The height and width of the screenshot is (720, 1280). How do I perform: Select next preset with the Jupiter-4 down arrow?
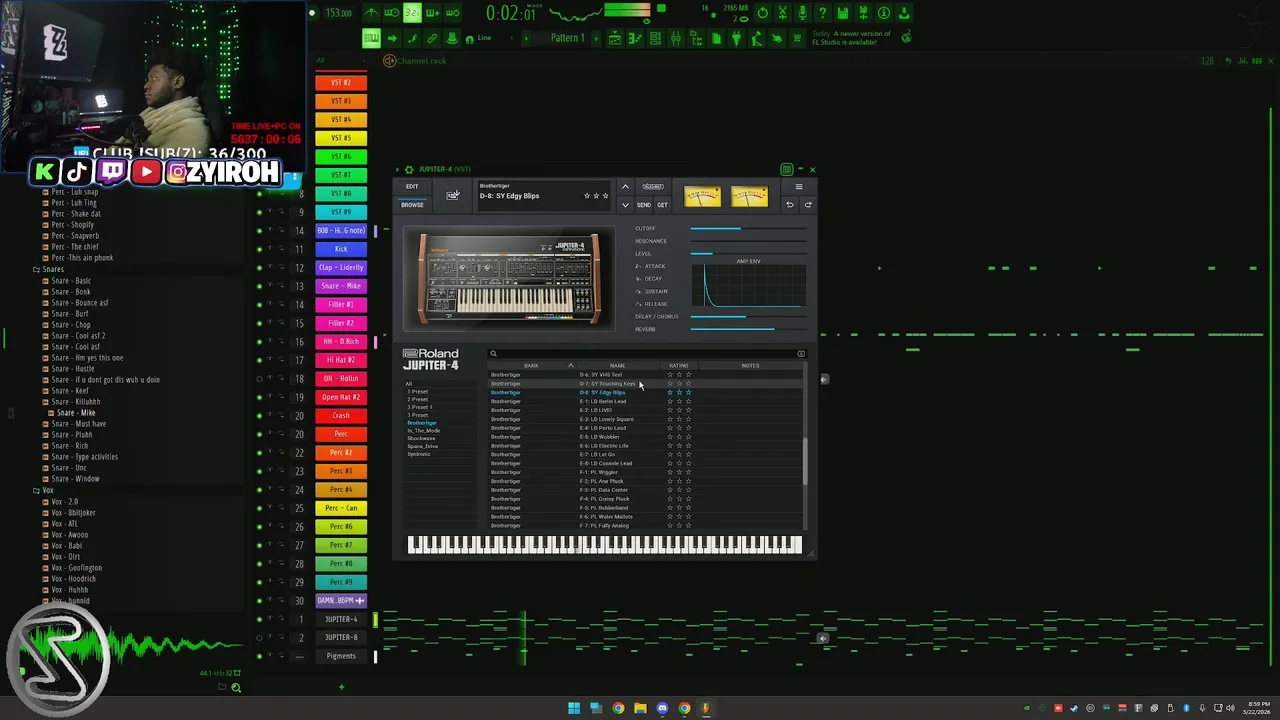(625, 205)
